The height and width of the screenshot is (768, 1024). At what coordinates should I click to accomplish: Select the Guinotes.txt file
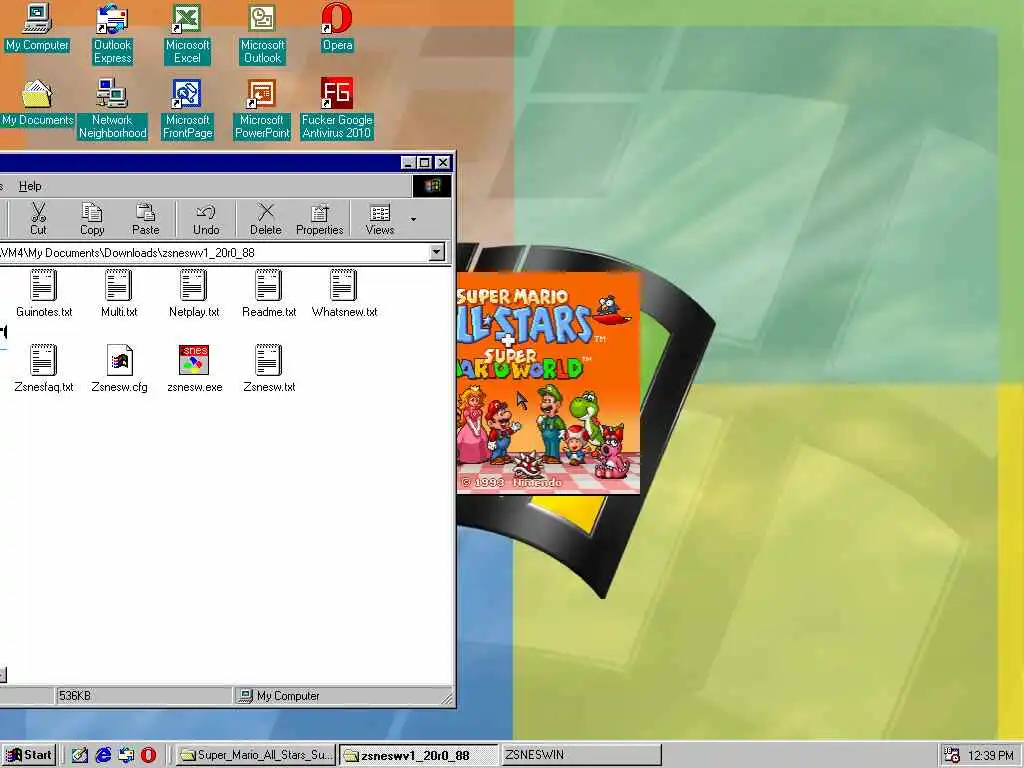44,293
